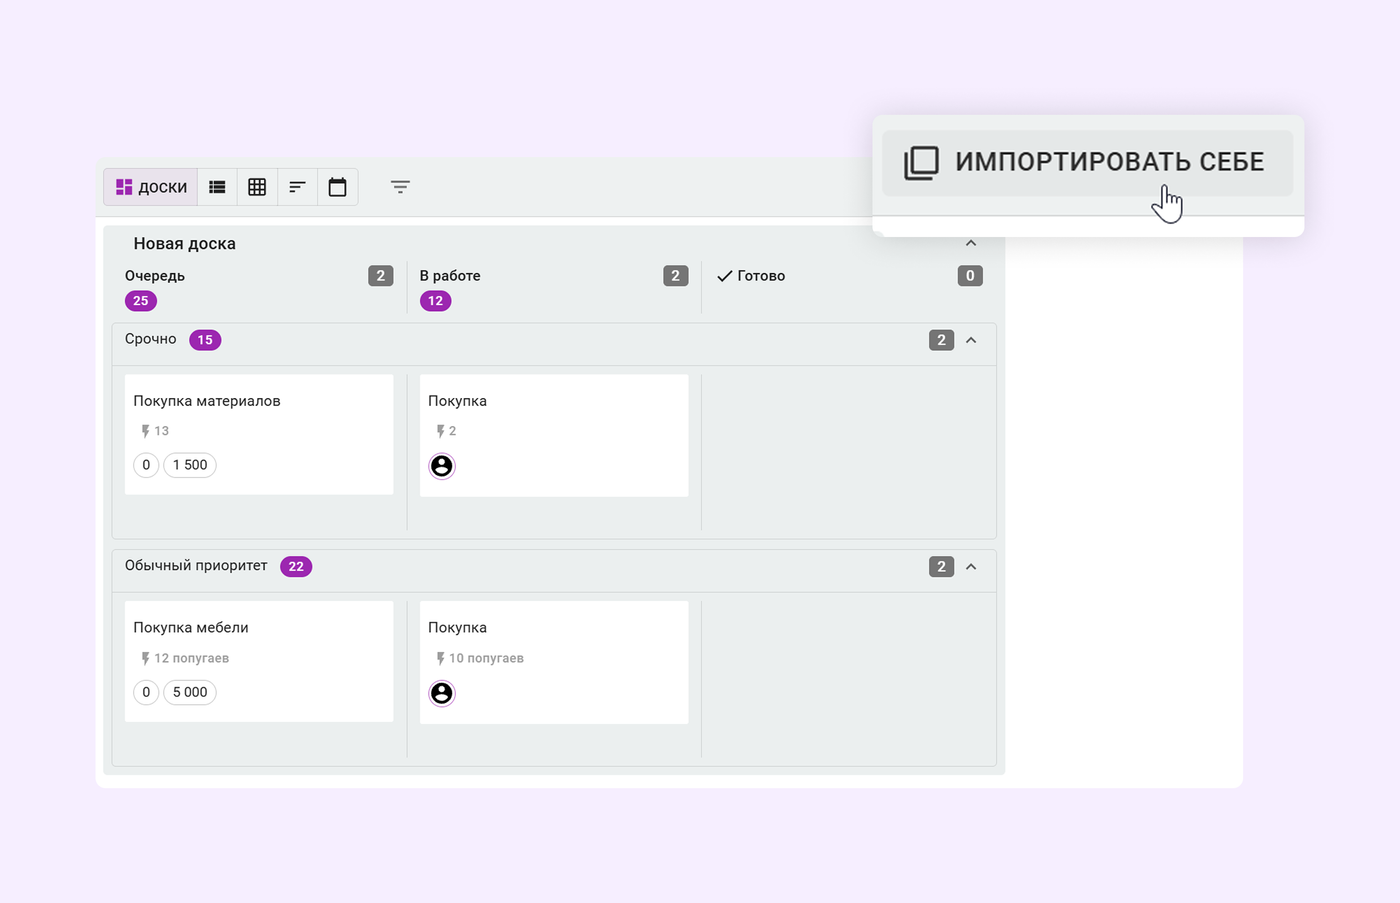Click the purple 22 badge beside Обычный приоритет
Viewport: 1400px width, 903px height.
coord(296,567)
